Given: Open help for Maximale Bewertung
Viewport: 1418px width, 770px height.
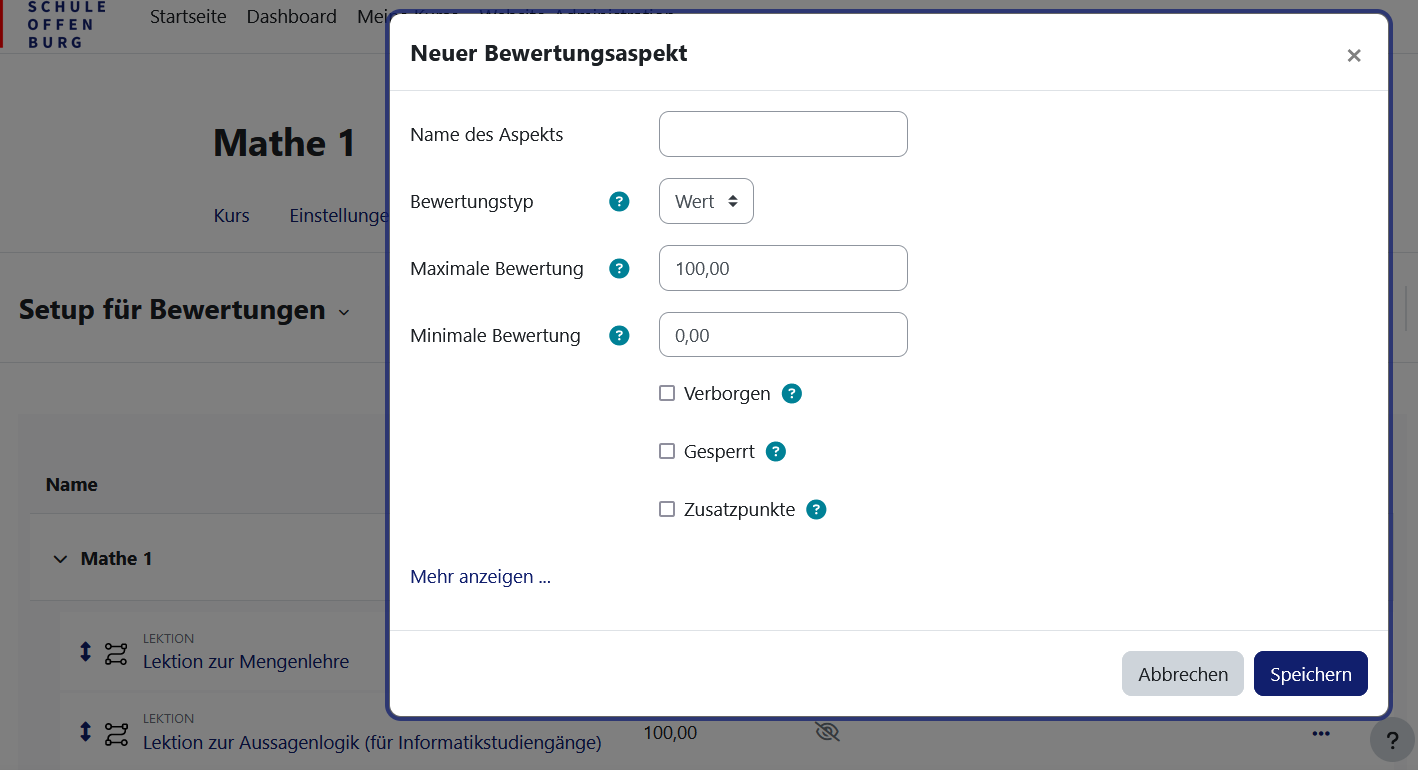Looking at the screenshot, I should tap(620, 268).
